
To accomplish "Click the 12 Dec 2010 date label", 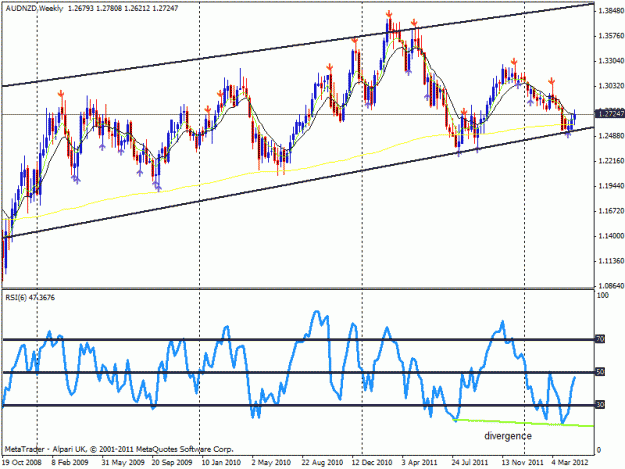I will pyautogui.click(x=372, y=462).
